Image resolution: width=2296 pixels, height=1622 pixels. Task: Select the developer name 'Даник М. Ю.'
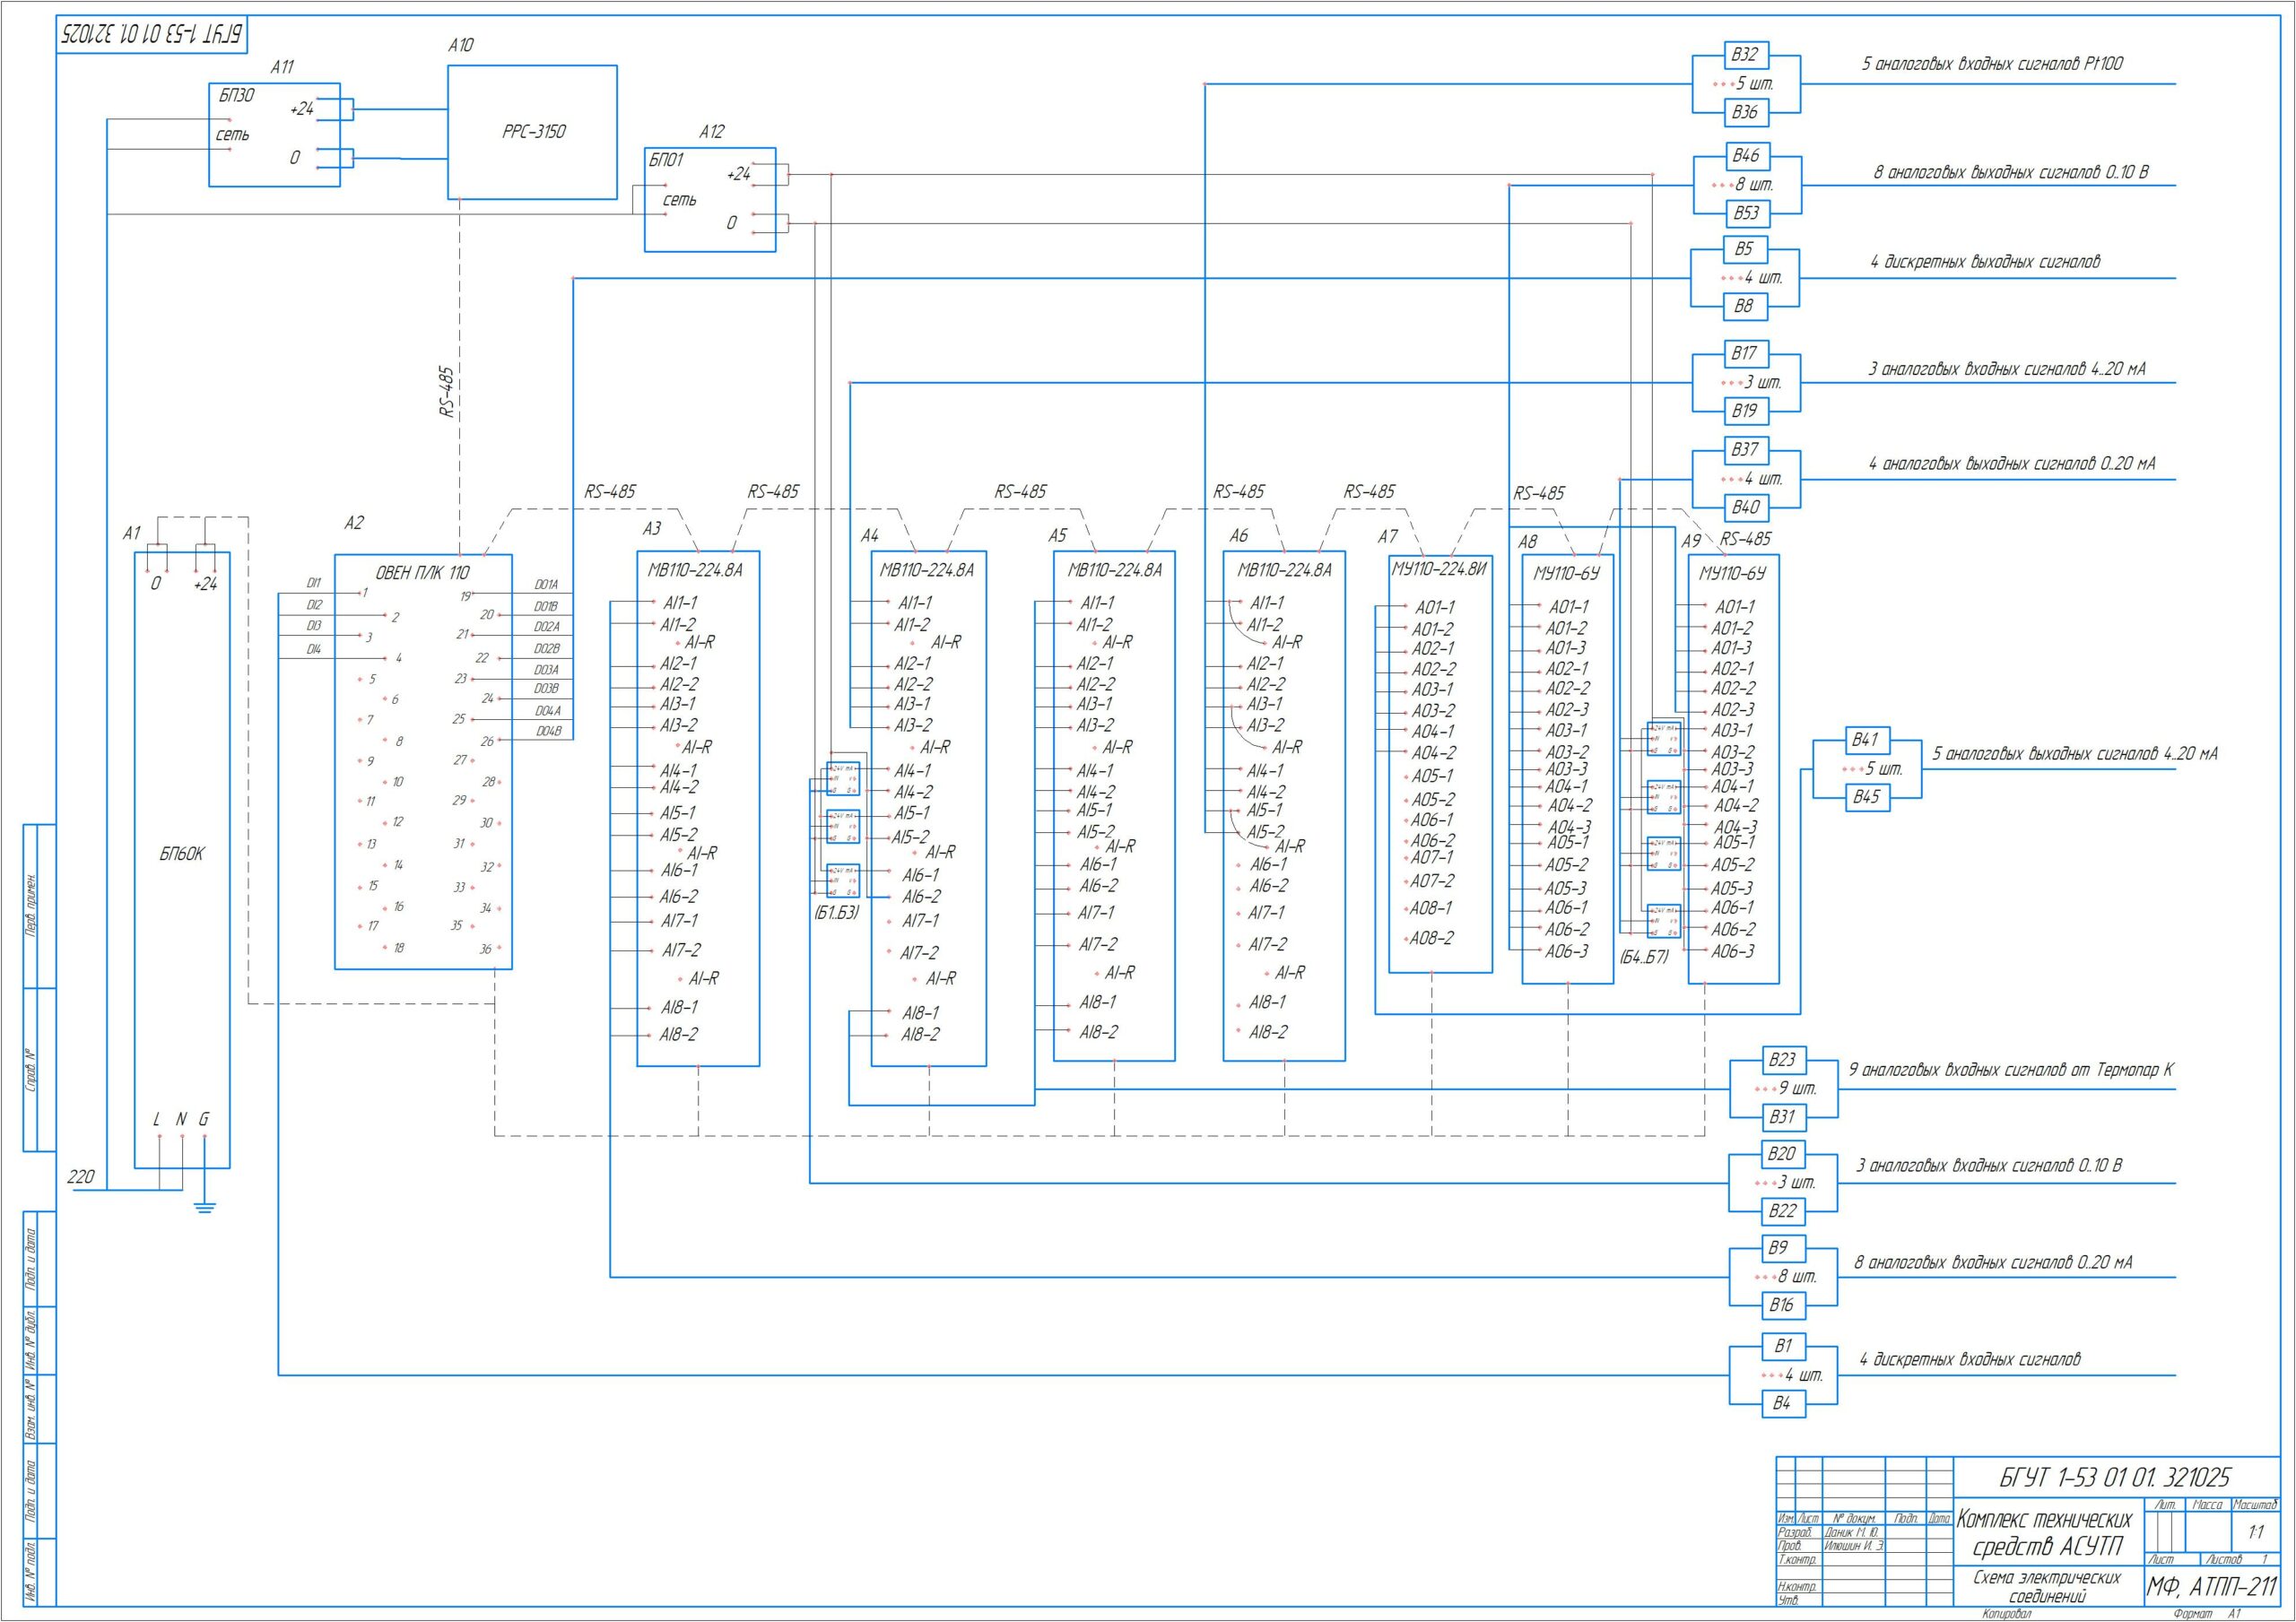tap(1852, 1533)
